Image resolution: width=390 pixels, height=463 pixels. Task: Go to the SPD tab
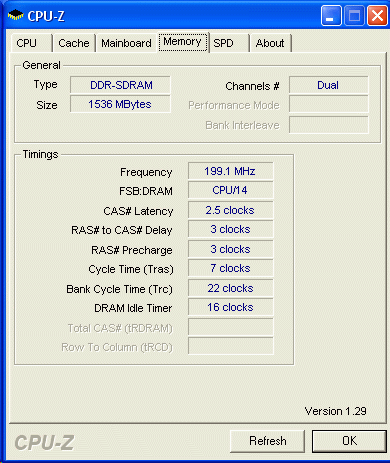(x=229, y=43)
